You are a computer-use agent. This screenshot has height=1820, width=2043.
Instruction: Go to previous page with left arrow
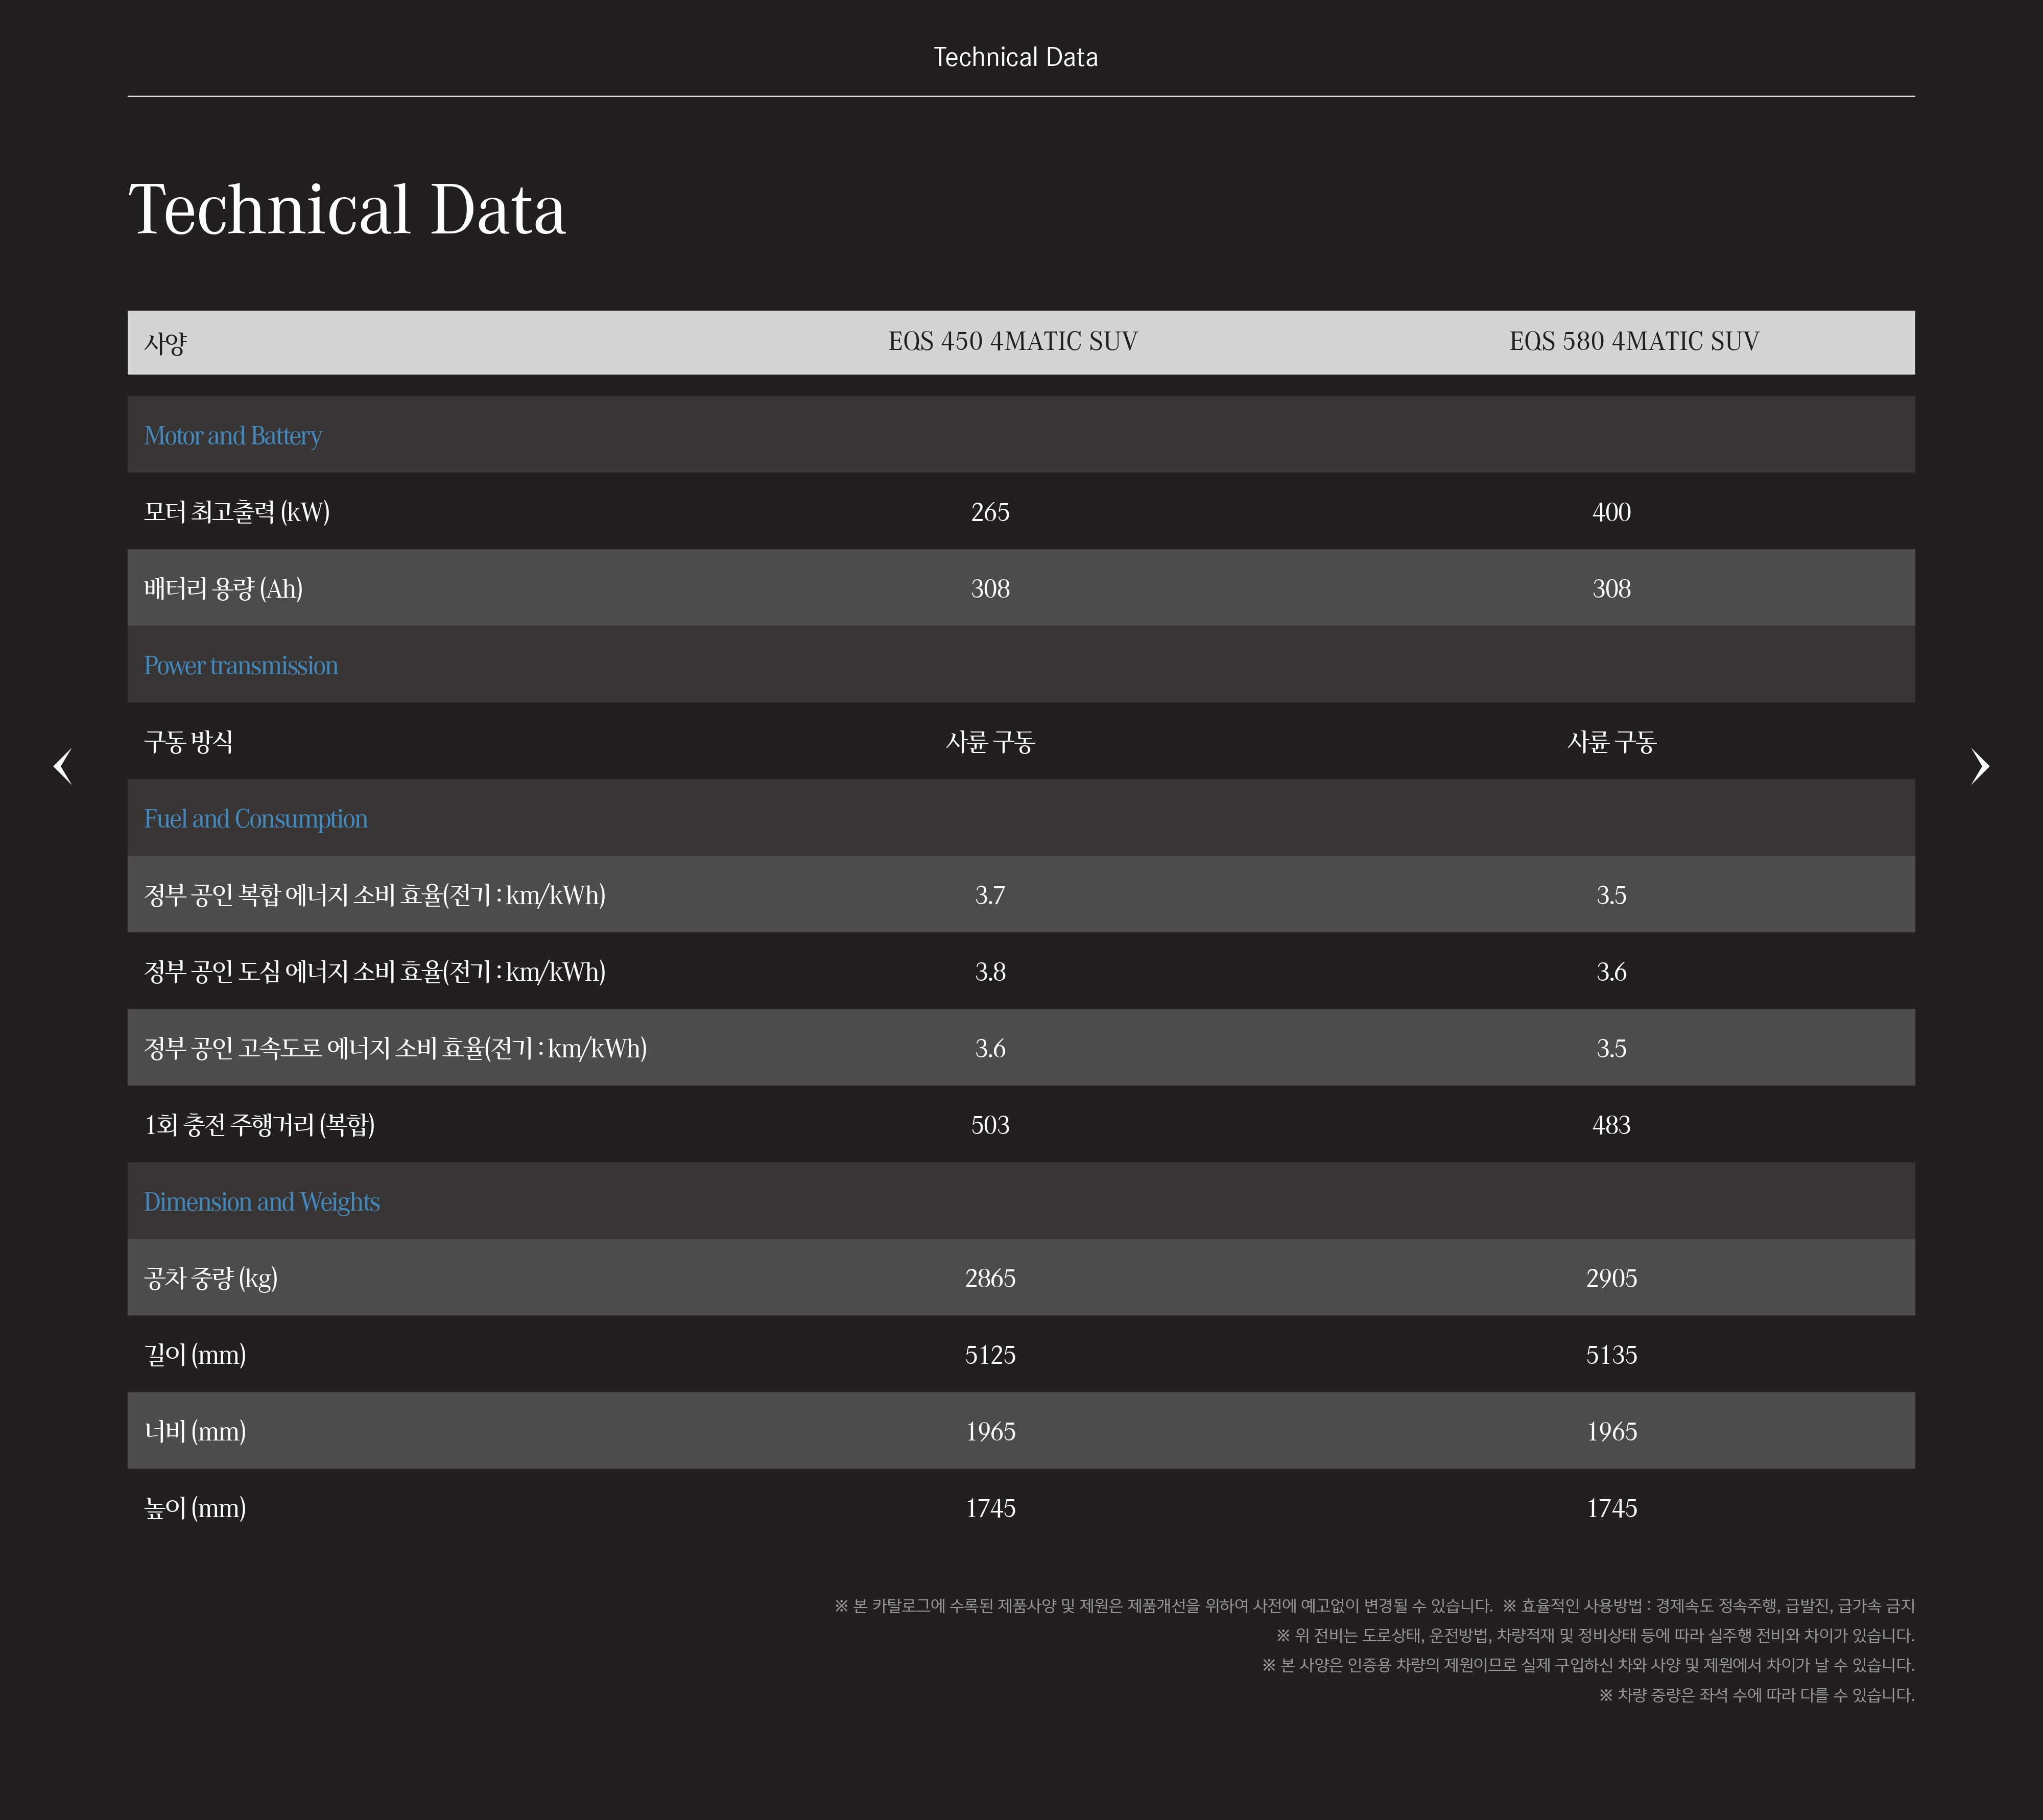click(x=63, y=766)
